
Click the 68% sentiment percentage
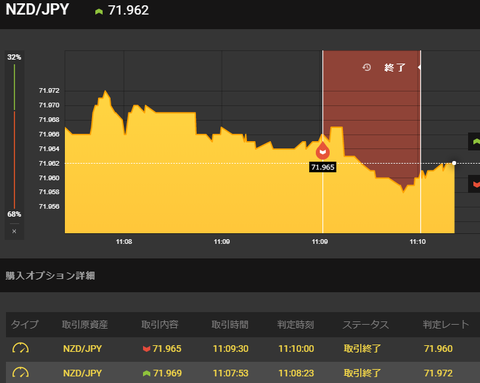(x=14, y=214)
